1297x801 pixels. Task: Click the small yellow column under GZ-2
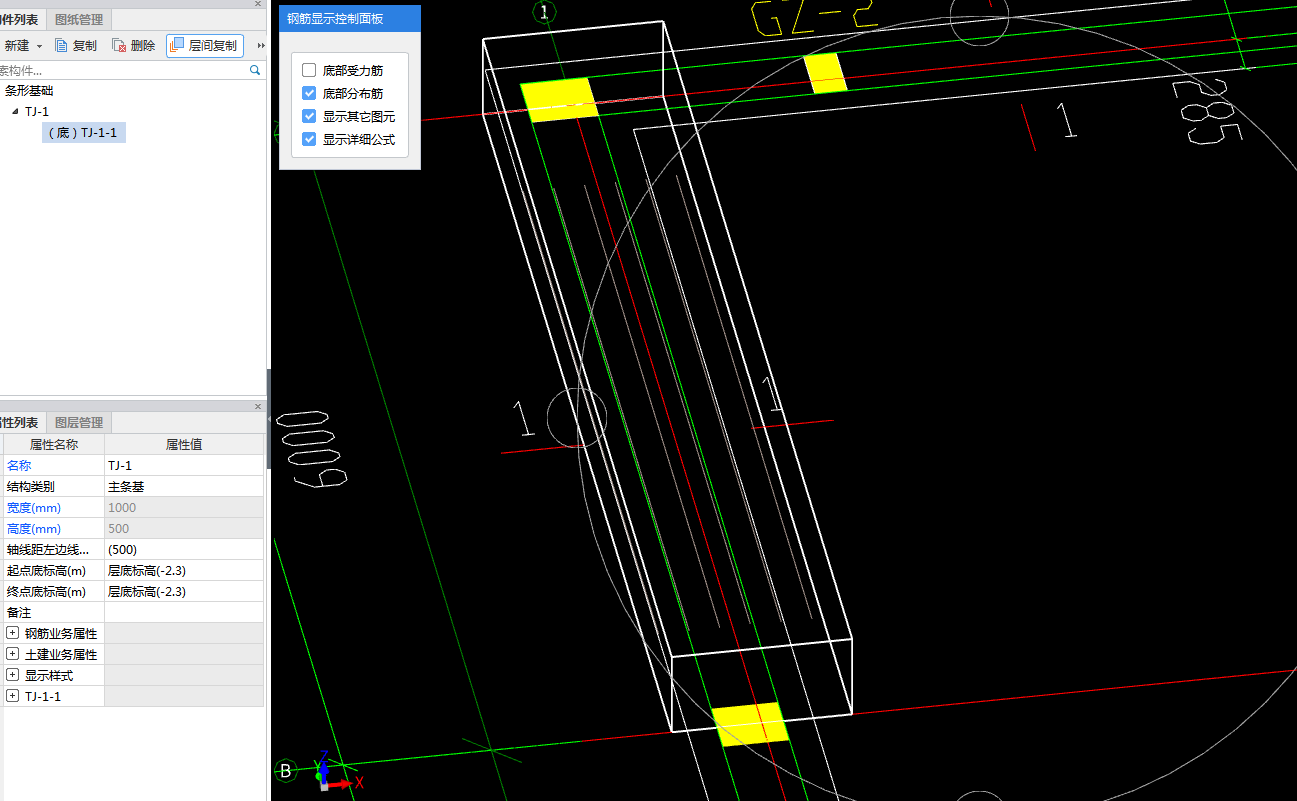[x=826, y=73]
